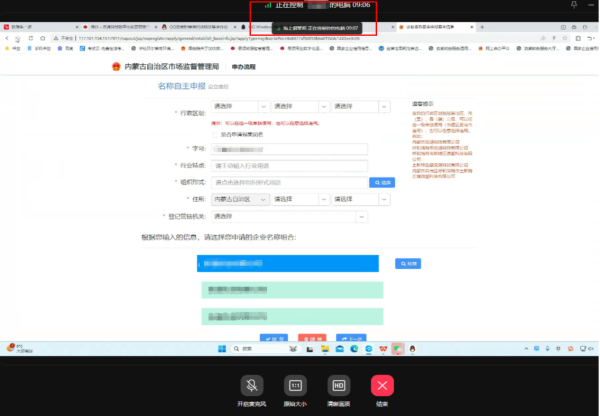
Task: Open first administrative division dropdown
Action: point(234,107)
